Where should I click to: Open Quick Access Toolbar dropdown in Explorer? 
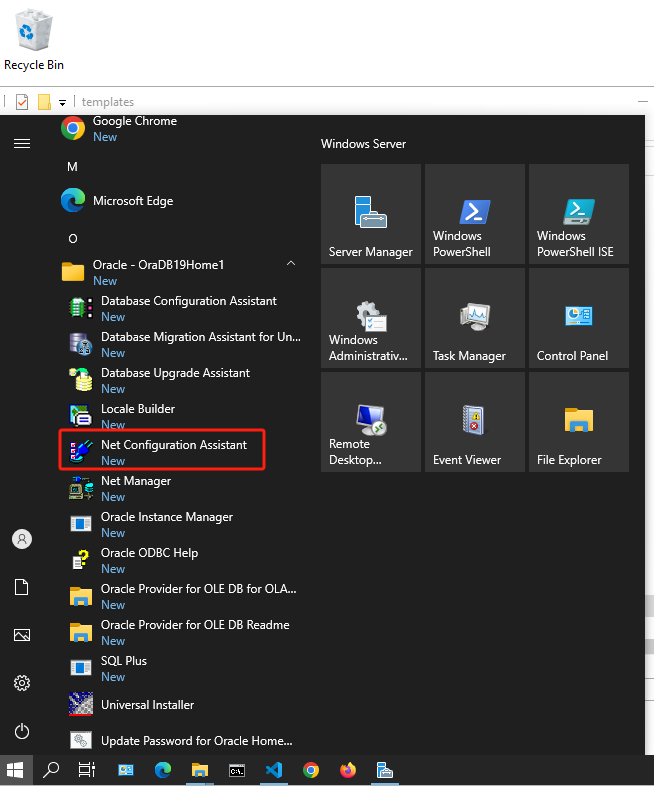tap(62, 102)
